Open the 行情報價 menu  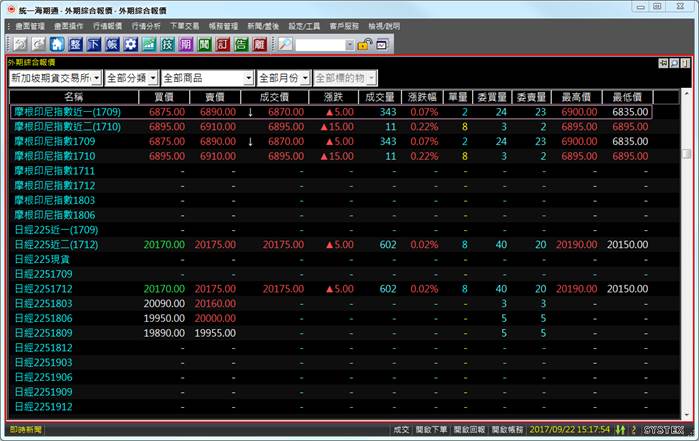(x=107, y=26)
